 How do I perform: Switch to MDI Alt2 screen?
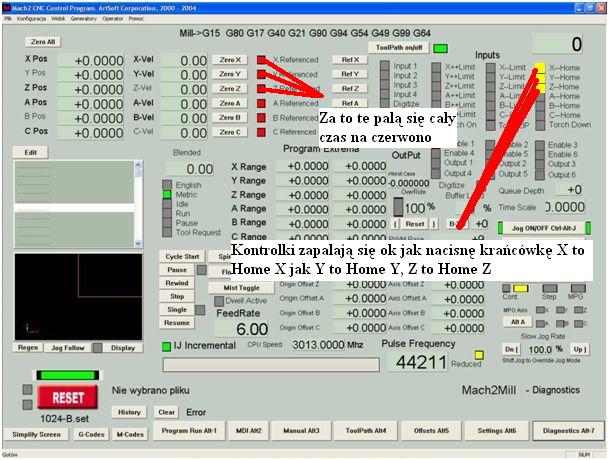249,431
